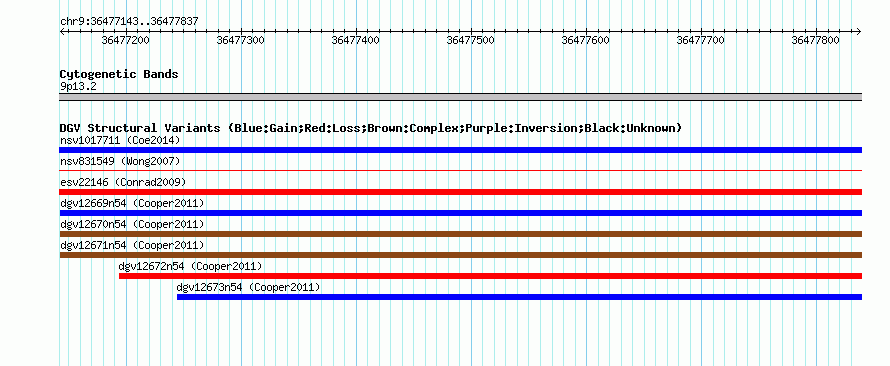The width and height of the screenshot is (890, 366).
Task: Open variant label esv22146 (Conrad2009)
Action: click(123, 182)
